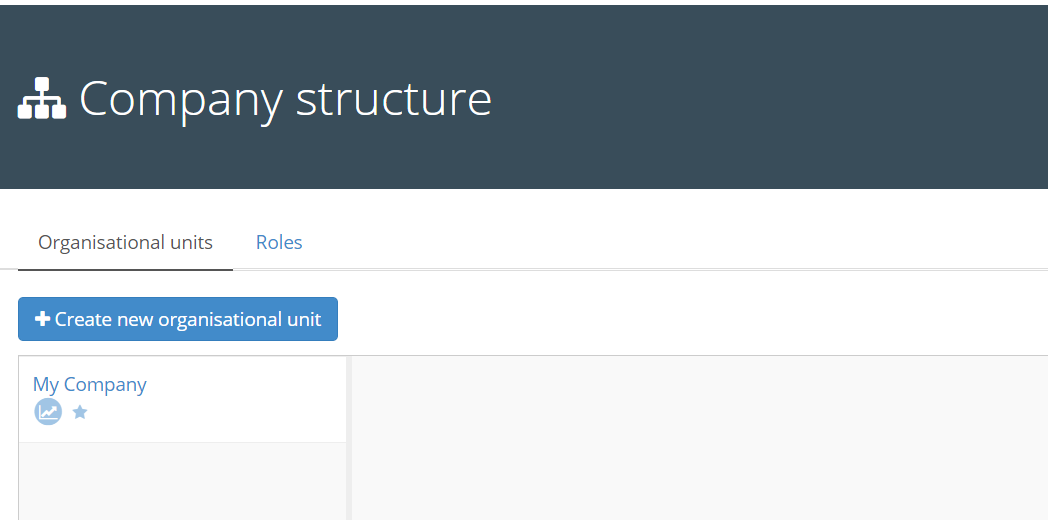
Task: Click the empty details pane right of divider
Action: (700, 438)
